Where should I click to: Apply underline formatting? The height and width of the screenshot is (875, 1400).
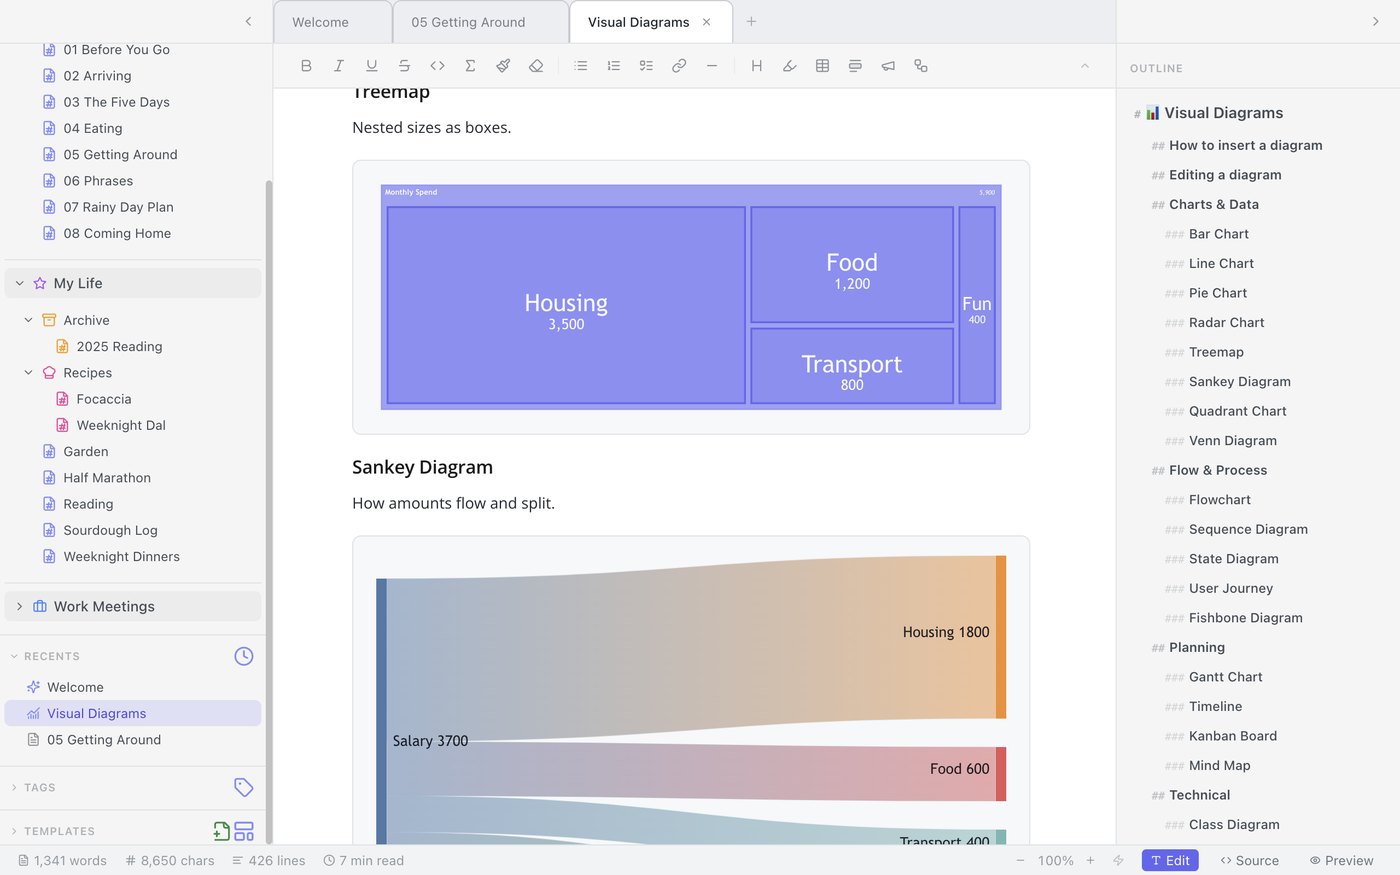click(x=372, y=66)
